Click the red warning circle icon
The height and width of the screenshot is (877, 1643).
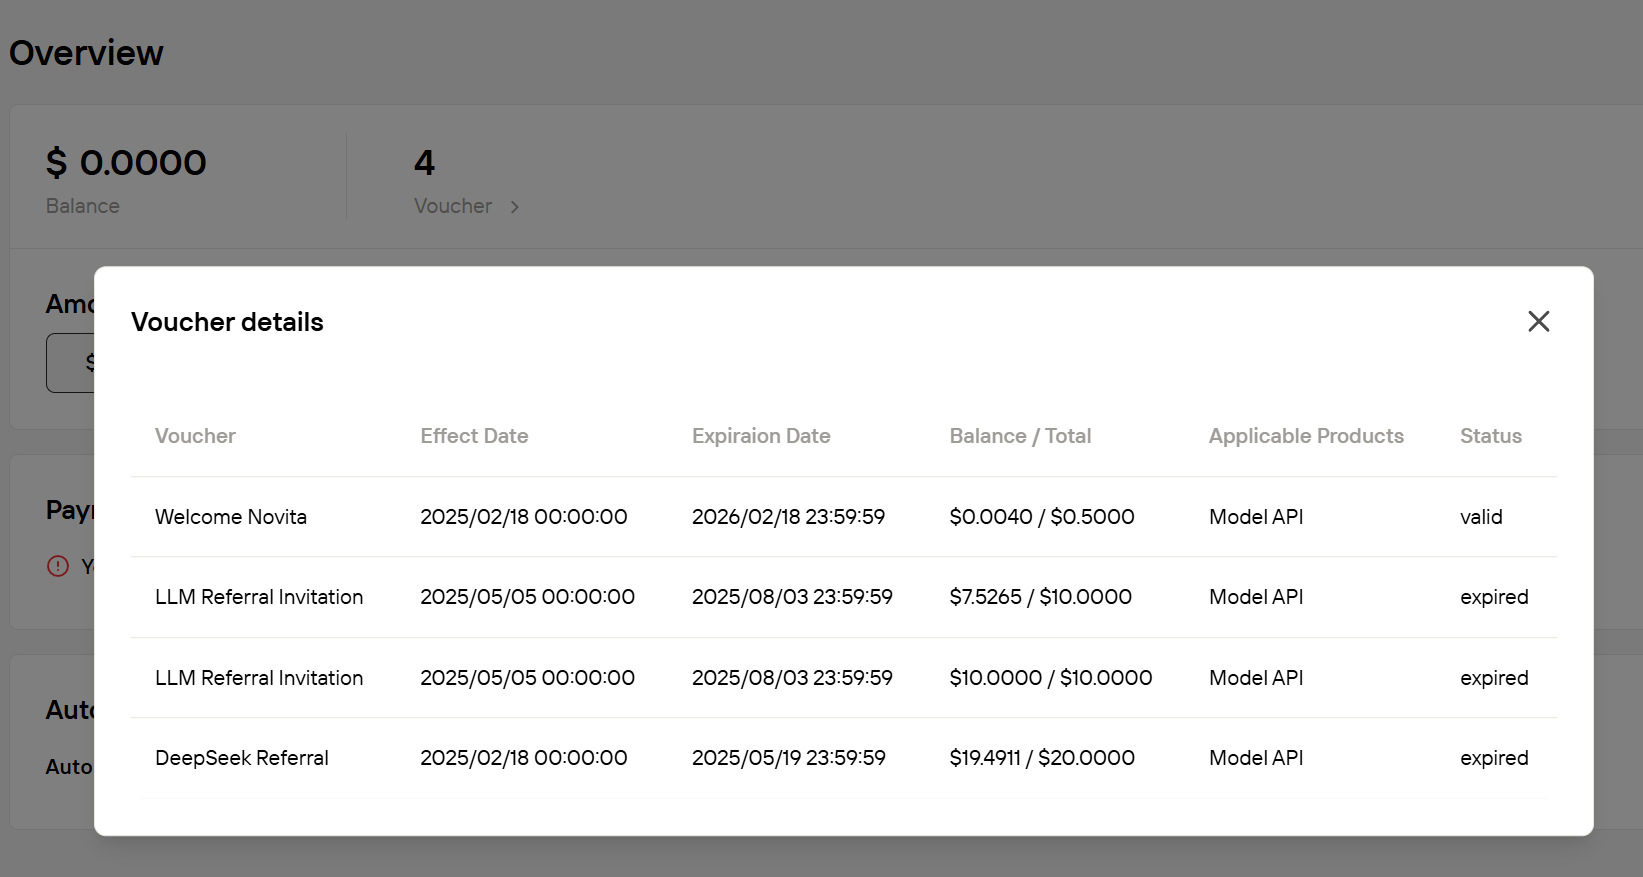(58, 566)
